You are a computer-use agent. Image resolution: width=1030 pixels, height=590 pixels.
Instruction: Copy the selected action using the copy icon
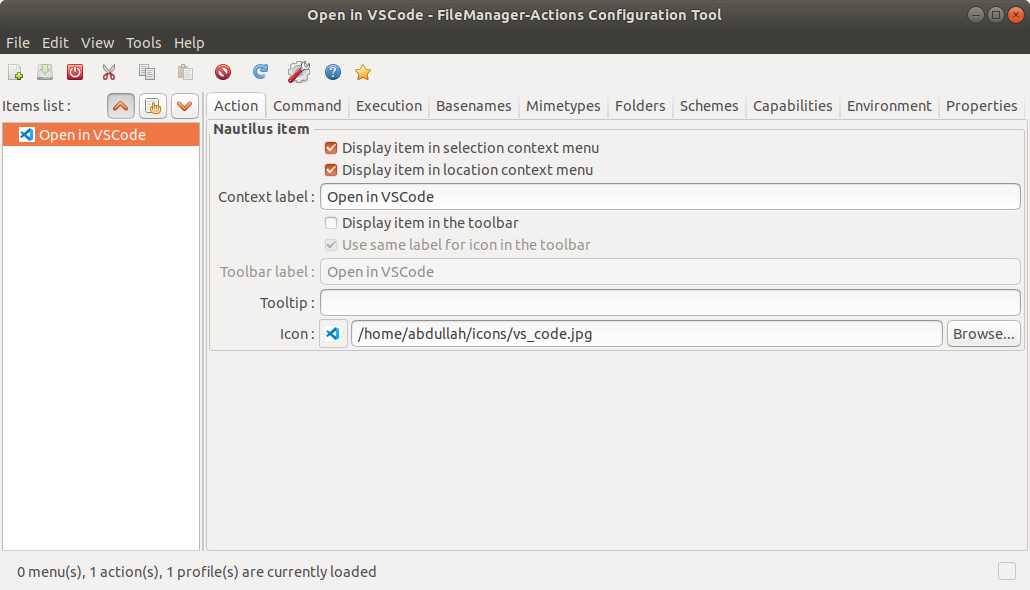146,72
